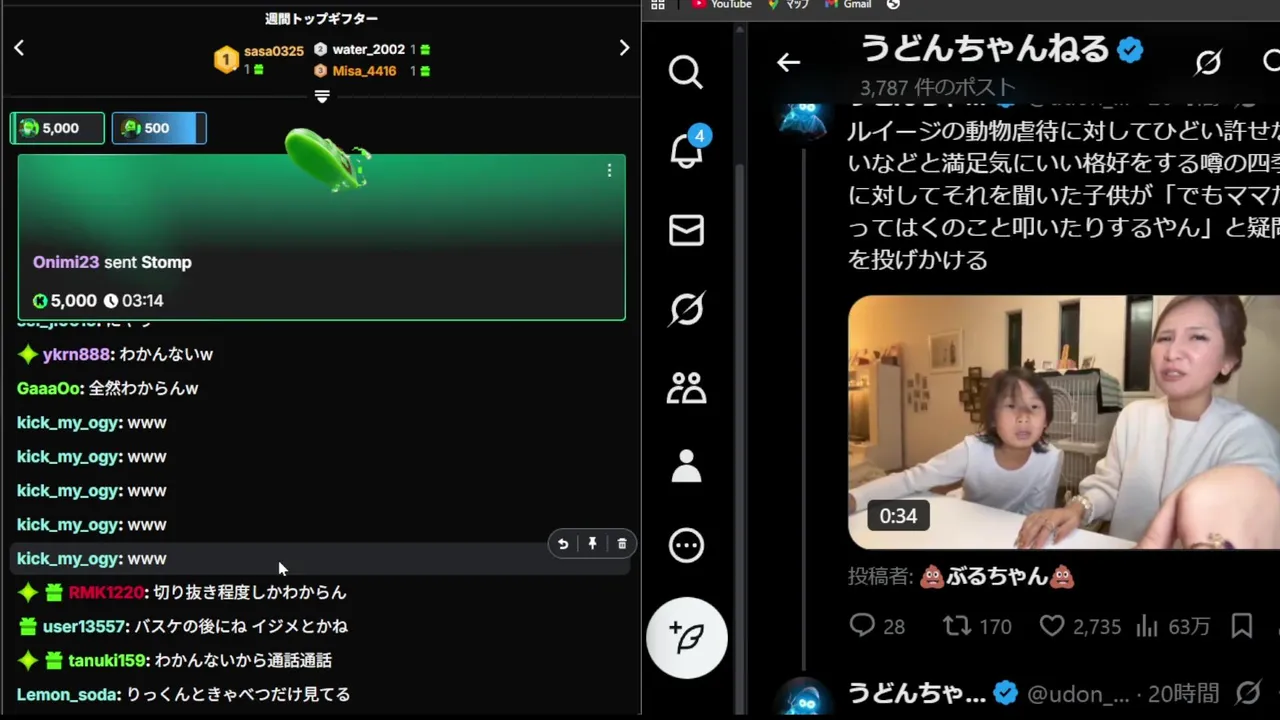Open X notifications bell with 4 badge
This screenshot has height=720, width=1280.
coord(686,150)
